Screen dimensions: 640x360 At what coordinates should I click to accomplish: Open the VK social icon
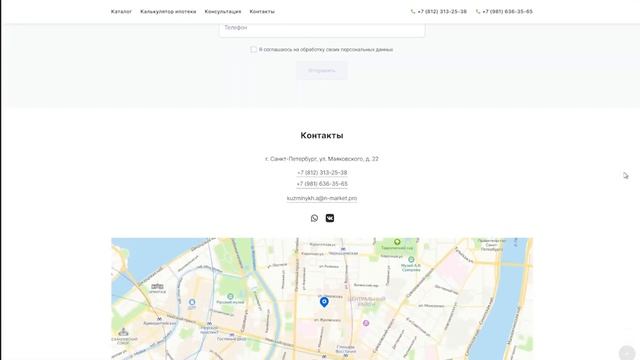point(330,218)
